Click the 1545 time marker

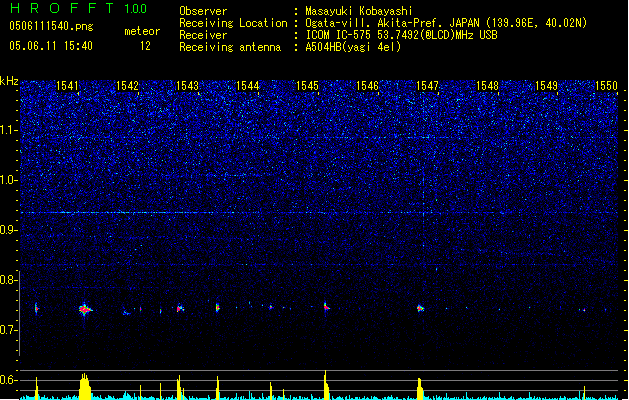pos(307,86)
